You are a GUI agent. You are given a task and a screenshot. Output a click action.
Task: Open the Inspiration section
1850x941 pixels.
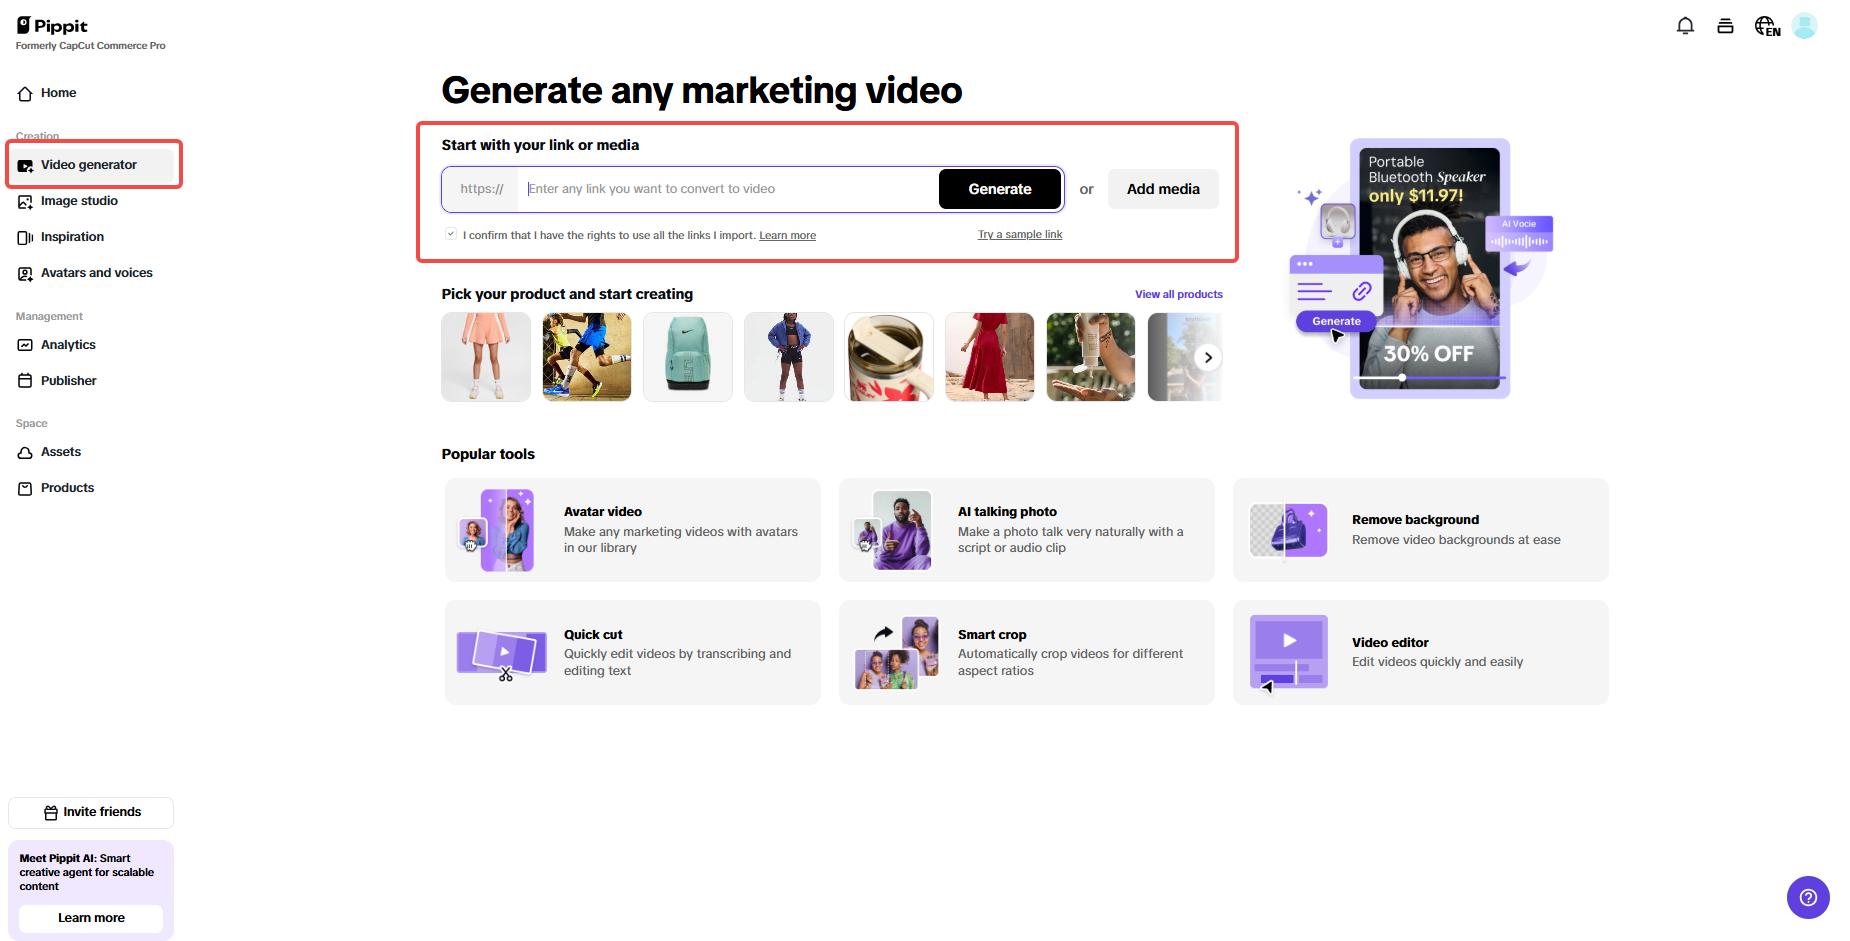[x=72, y=236]
